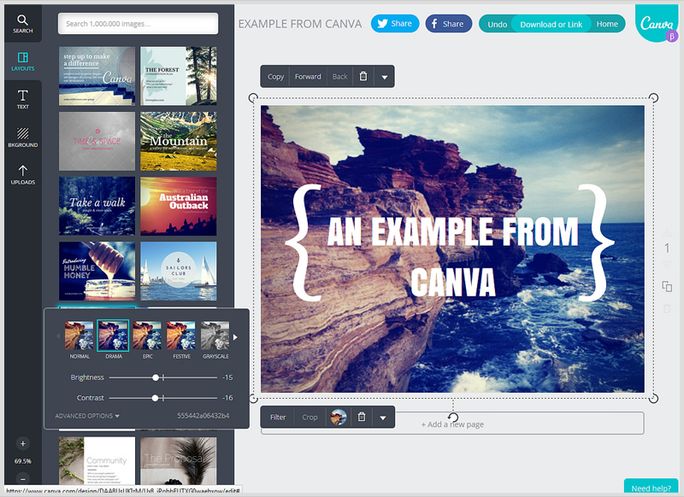Zoom in with the plus button
Viewport: 684px width, 497px height.
pos(23,443)
